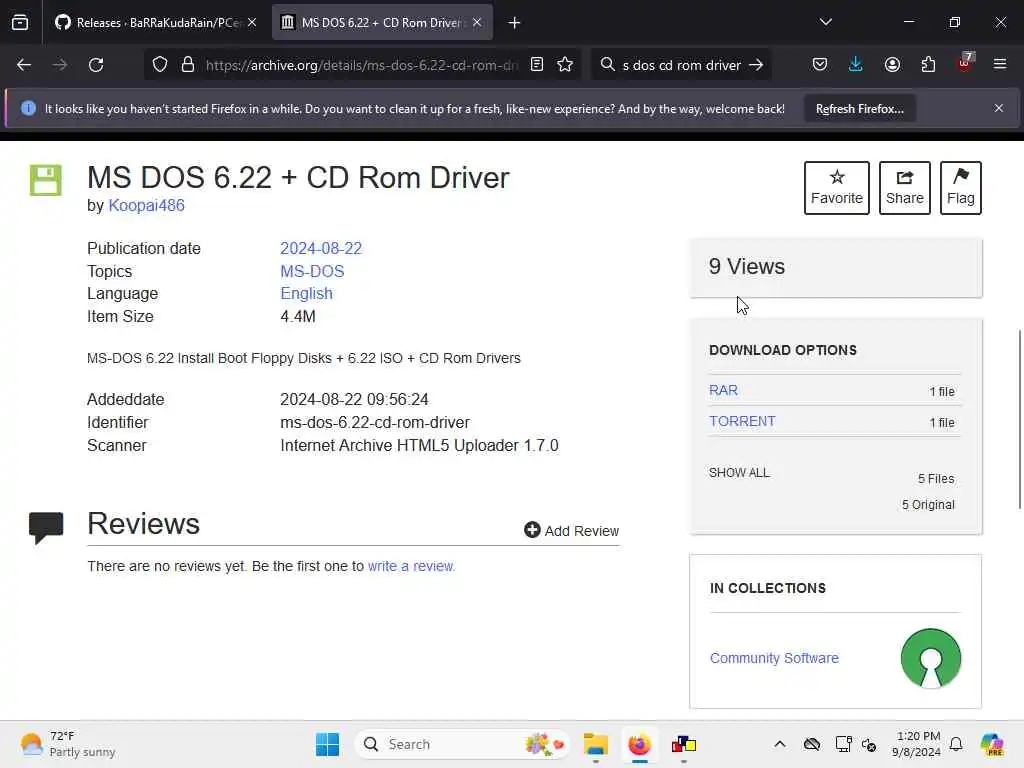Bookmark this page with star icon
Viewport: 1024px width, 768px height.
[566, 65]
